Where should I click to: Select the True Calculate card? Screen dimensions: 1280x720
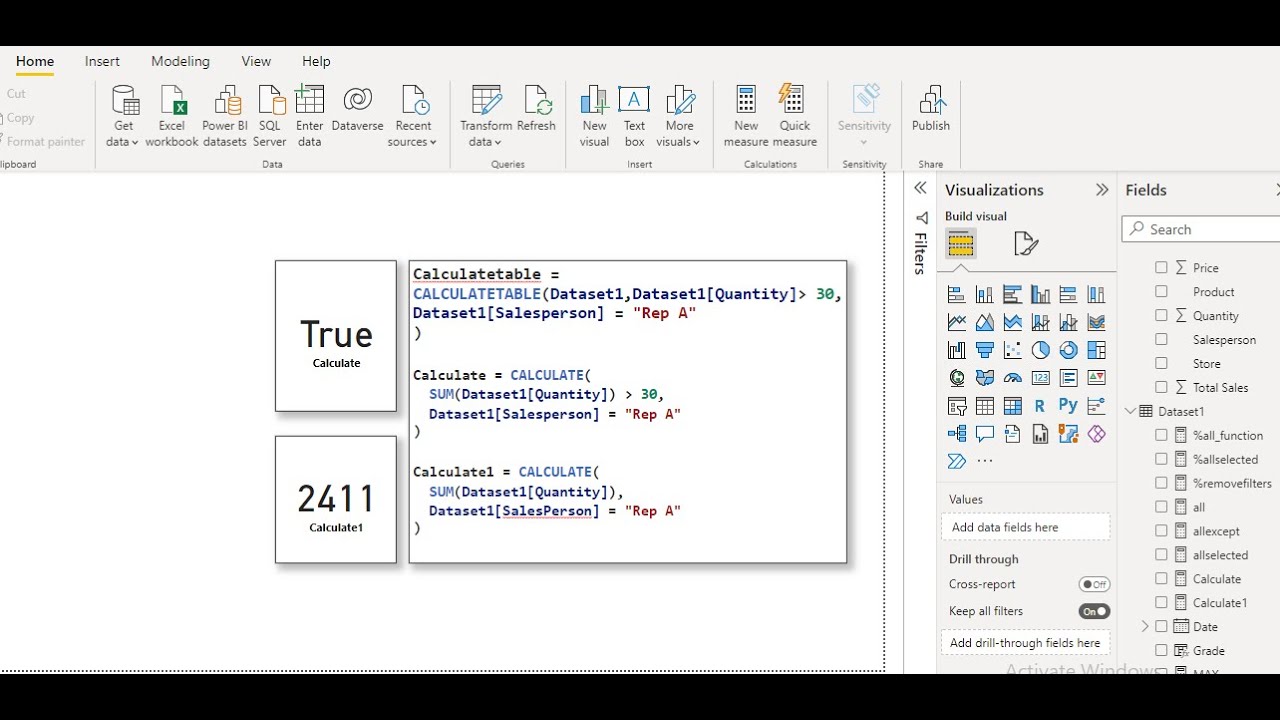point(336,336)
